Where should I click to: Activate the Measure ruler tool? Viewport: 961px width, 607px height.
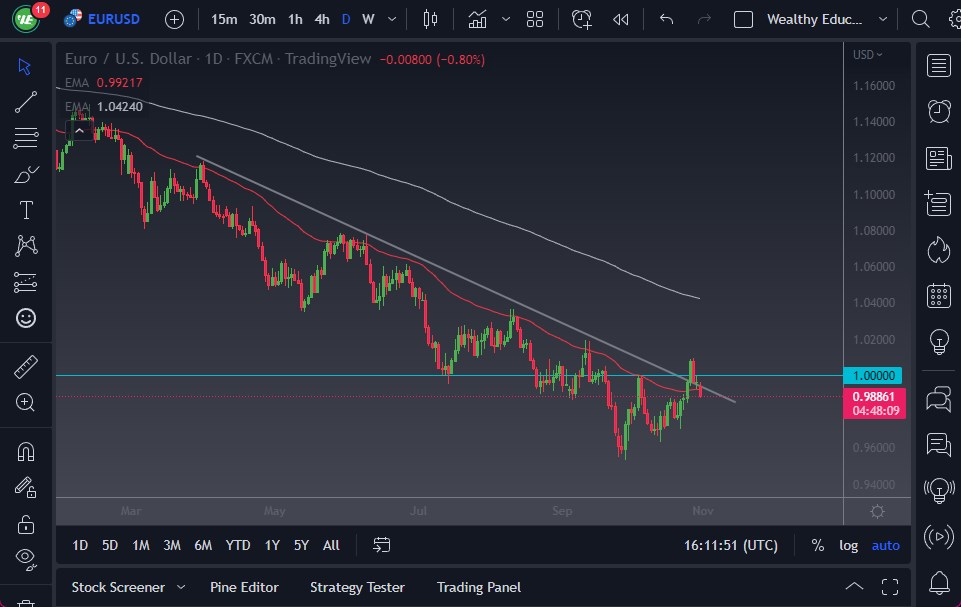25,367
